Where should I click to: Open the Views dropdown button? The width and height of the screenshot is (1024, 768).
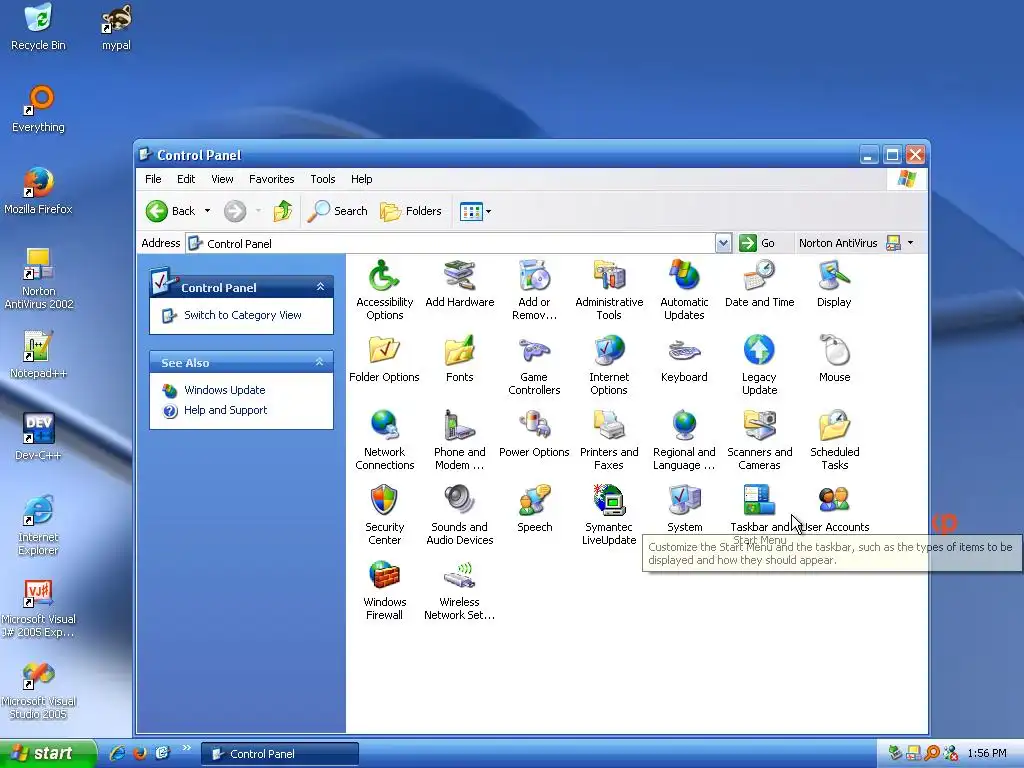(x=475, y=211)
